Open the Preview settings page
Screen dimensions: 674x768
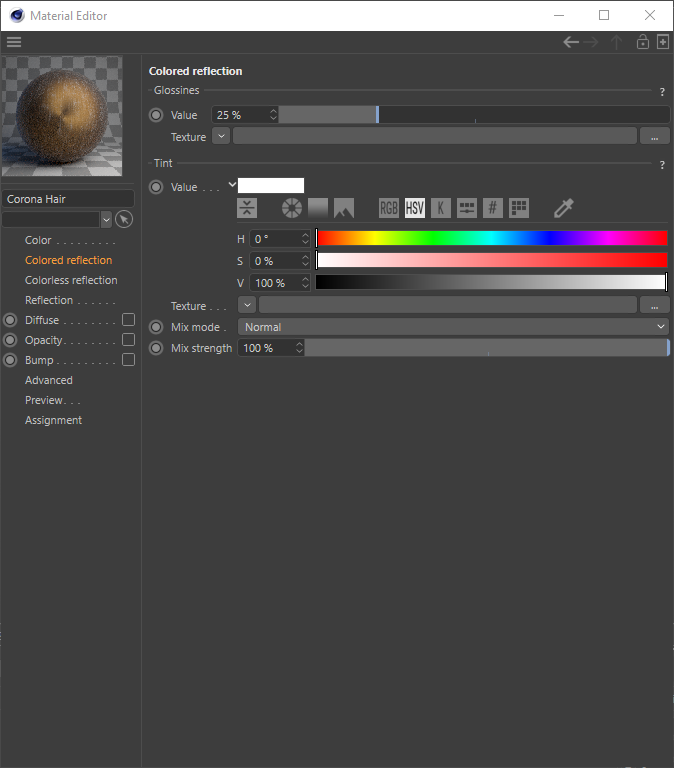[x=44, y=400]
